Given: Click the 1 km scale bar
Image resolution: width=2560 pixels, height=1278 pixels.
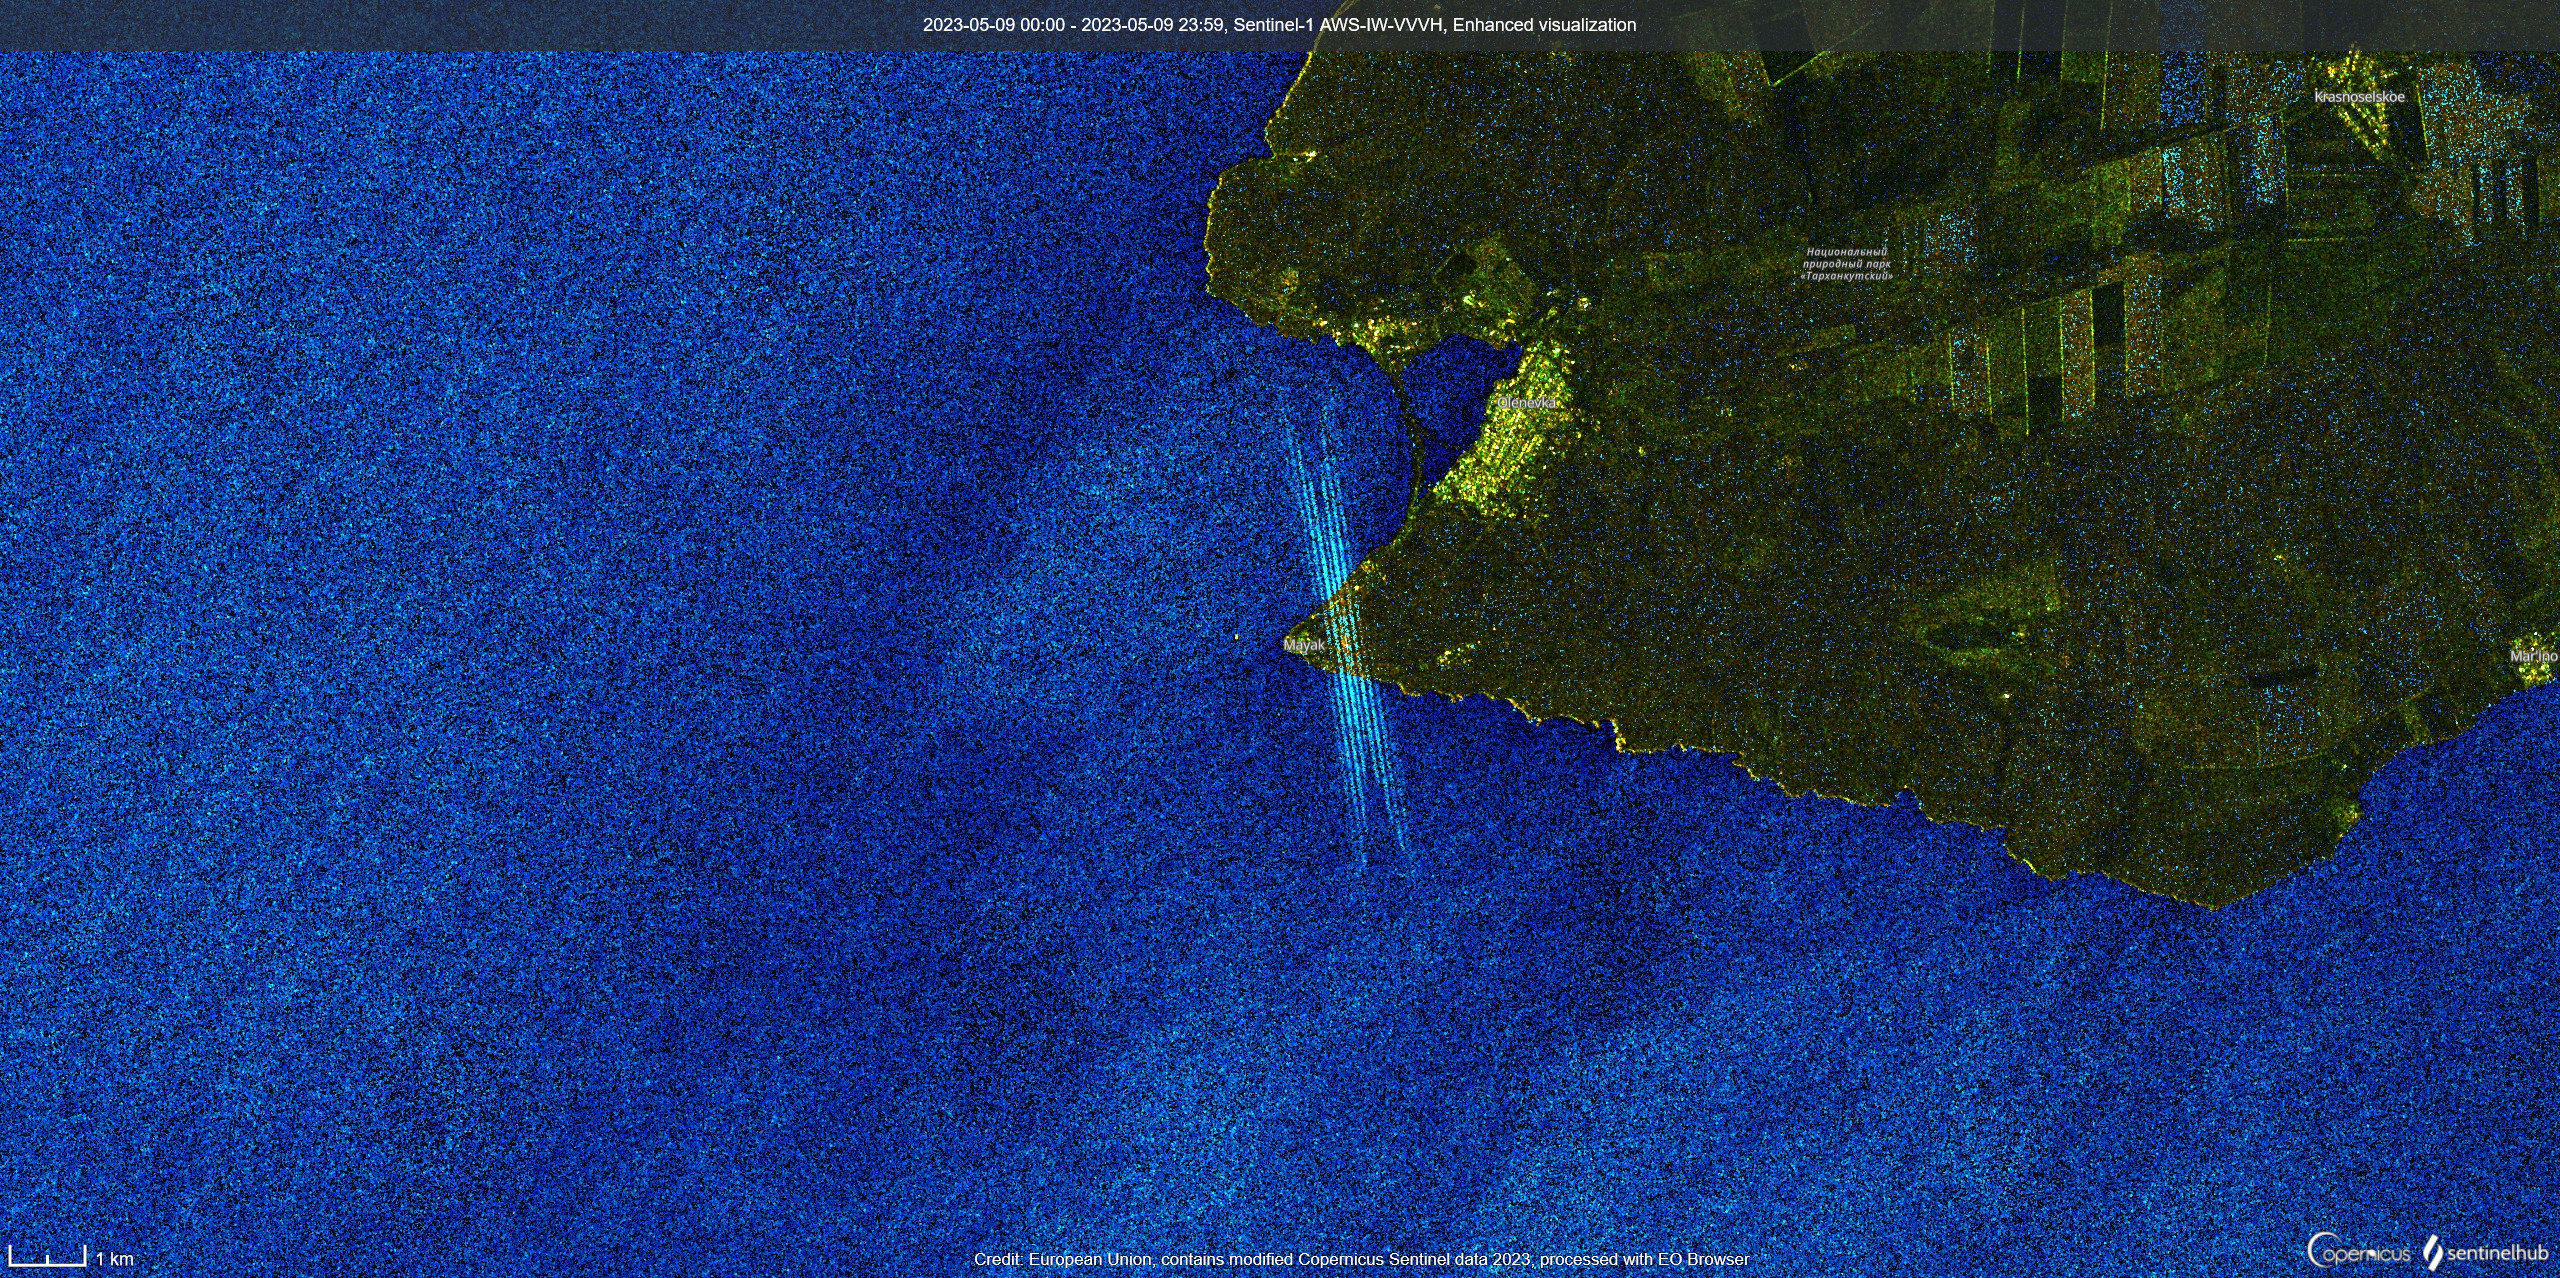Looking at the screenshot, I should click(x=47, y=1258).
